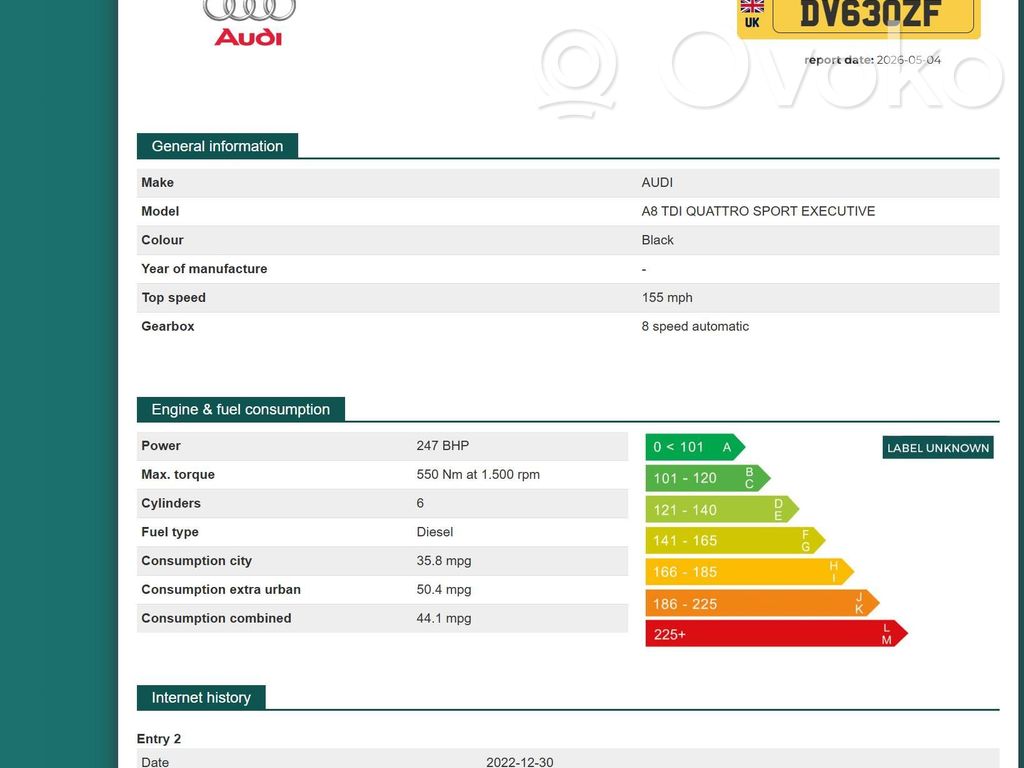Click the Audi logo
The width and height of the screenshot is (1024, 768).
[249, 24]
